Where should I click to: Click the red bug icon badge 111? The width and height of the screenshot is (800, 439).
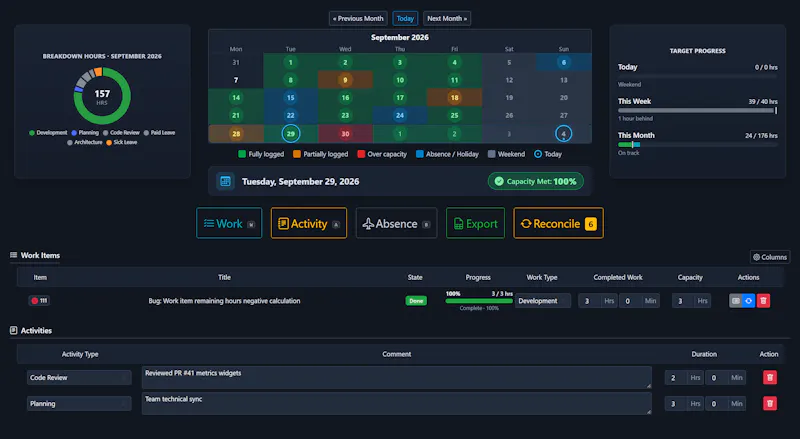click(39, 301)
